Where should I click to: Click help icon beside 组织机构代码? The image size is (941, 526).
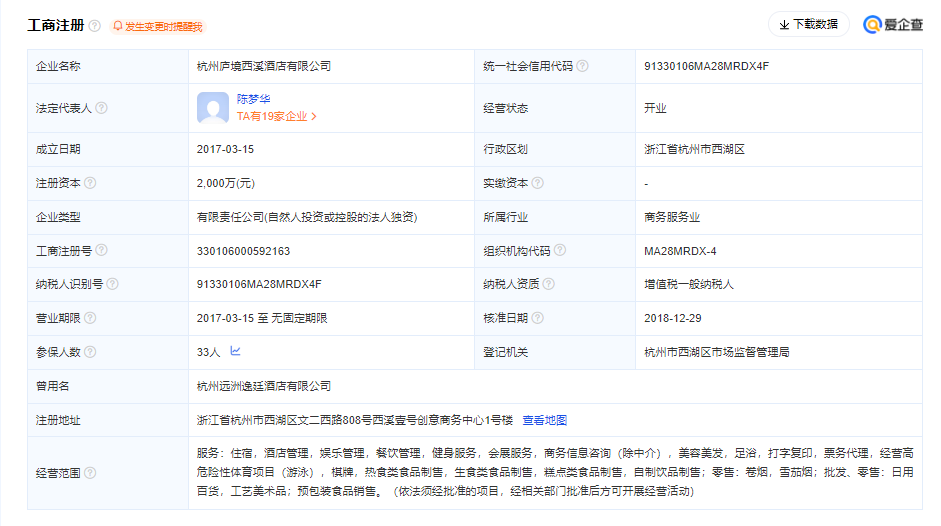[560, 250]
